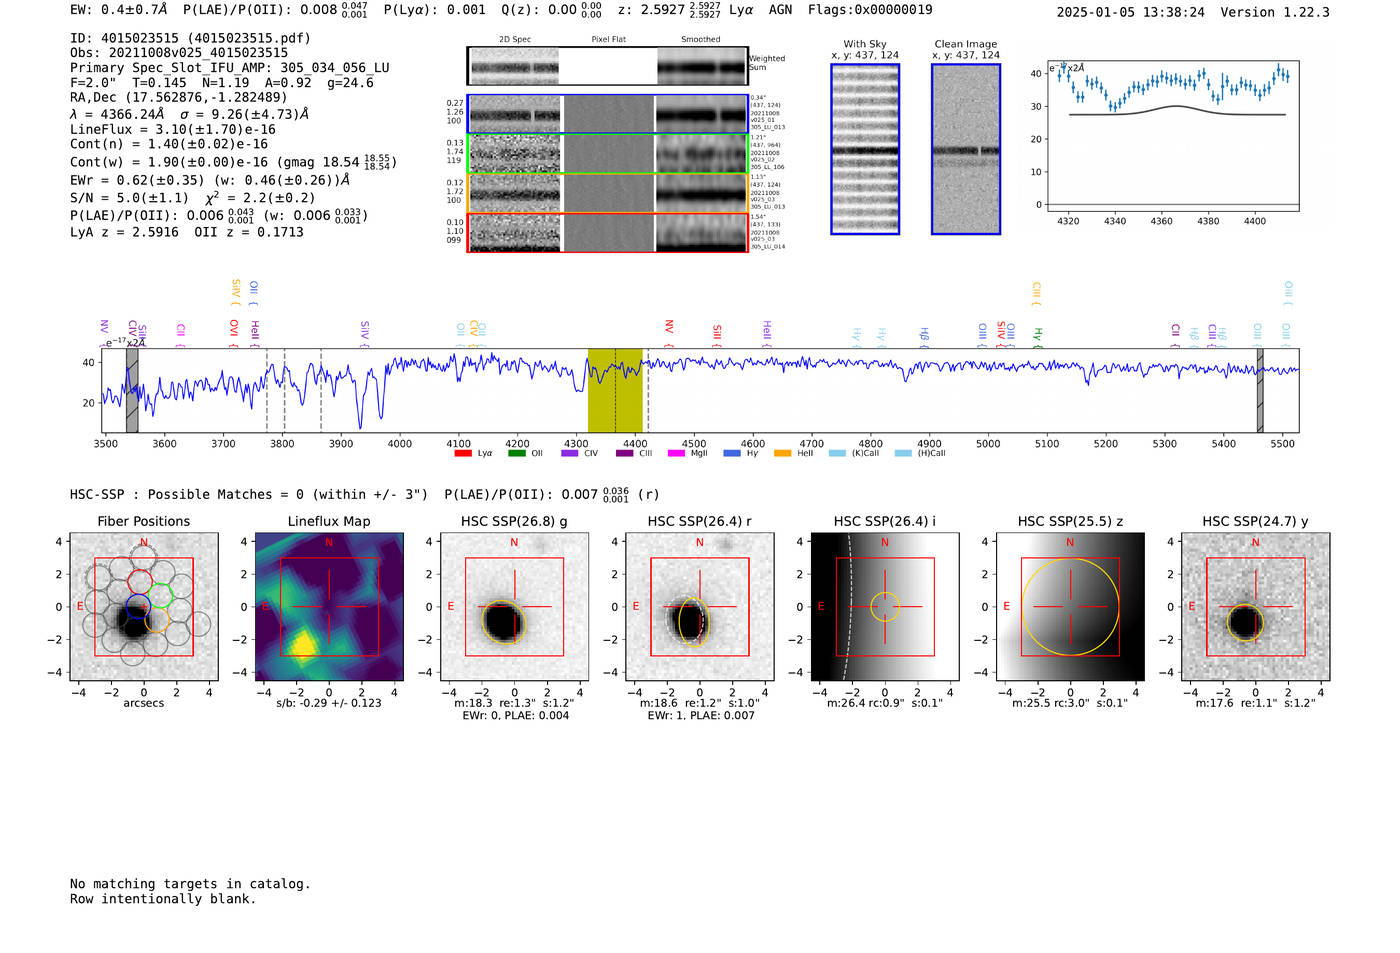Open the HSC SSP(26.8) g image

point(514,607)
